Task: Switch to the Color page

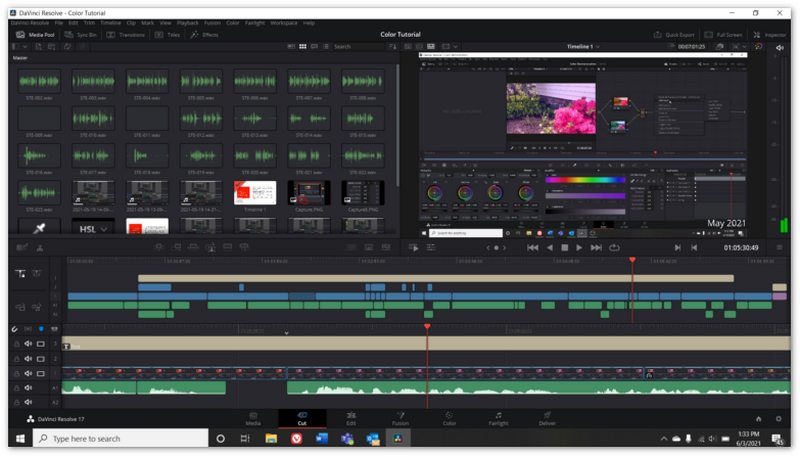Action: click(x=449, y=419)
